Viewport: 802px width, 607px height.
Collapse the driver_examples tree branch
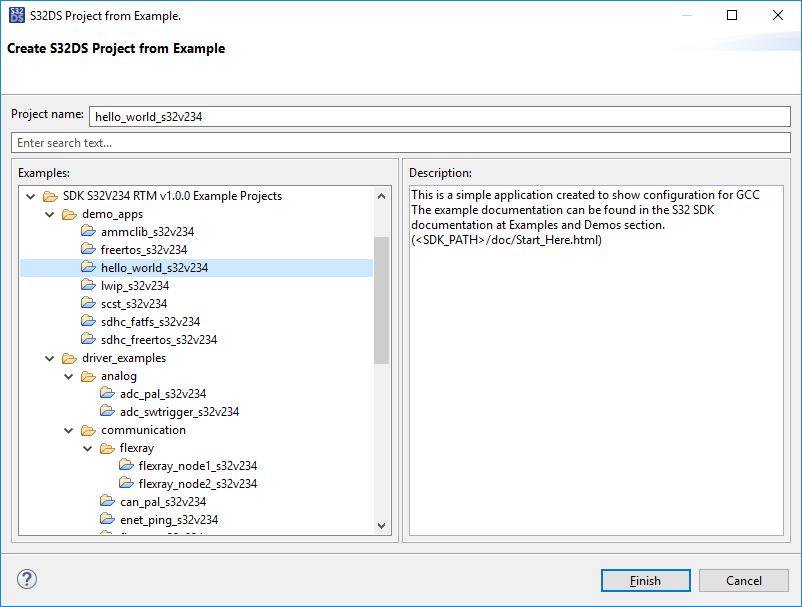pyautogui.click(x=49, y=357)
